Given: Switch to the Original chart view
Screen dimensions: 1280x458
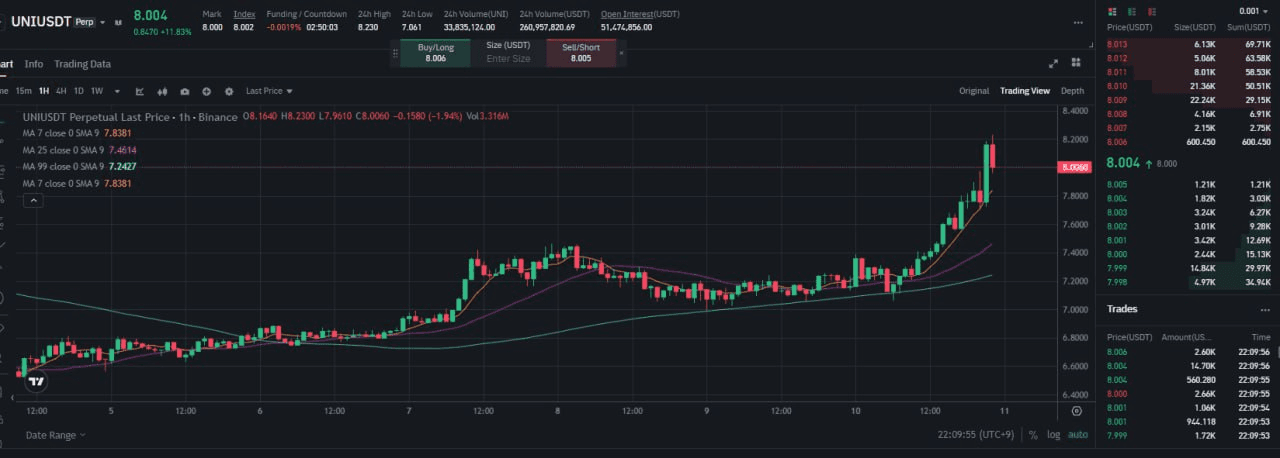Looking at the screenshot, I should 974,91.
